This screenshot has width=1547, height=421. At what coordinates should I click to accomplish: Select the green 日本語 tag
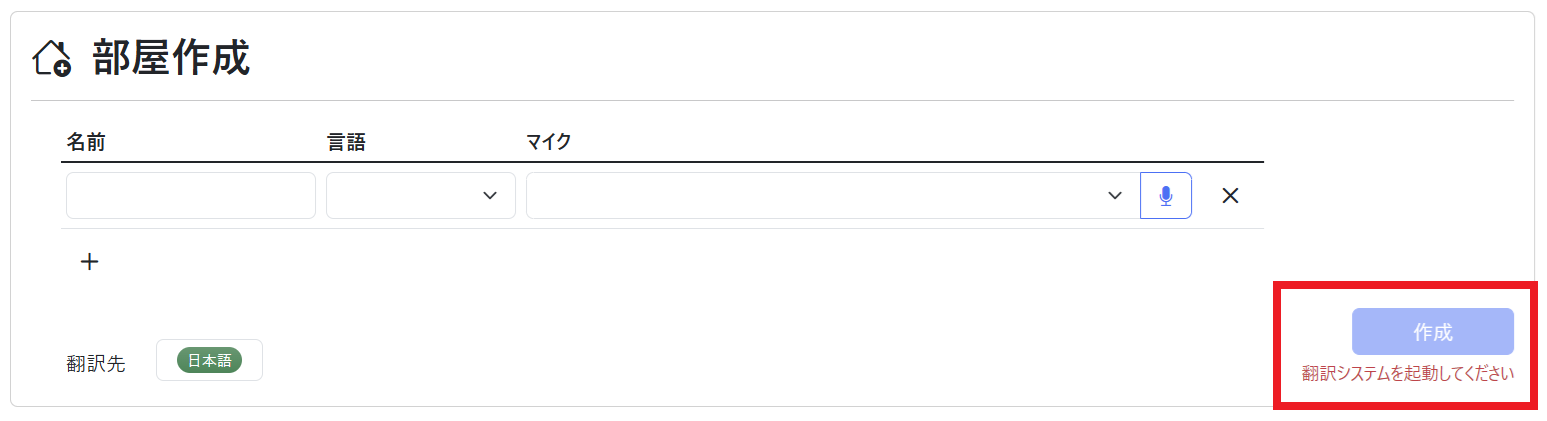[209, 360]
